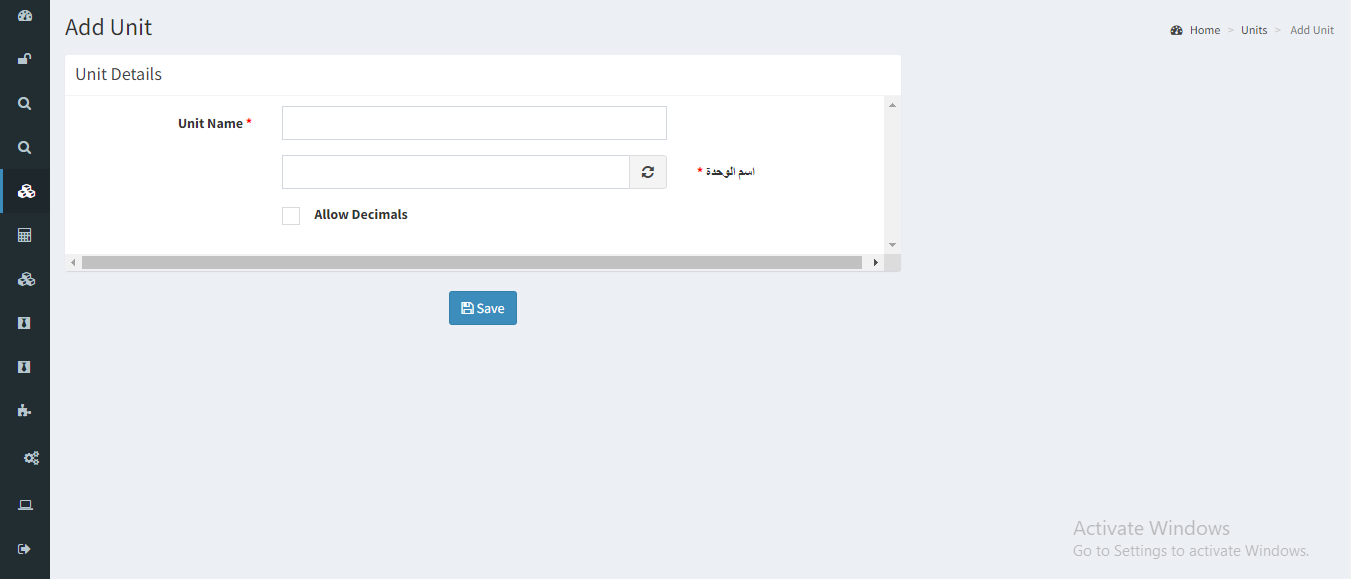This screenshot has width=1351, height=579.
Task: Click the horizontal scrollbar thumb in Unit Details
Action: point(472,262)
